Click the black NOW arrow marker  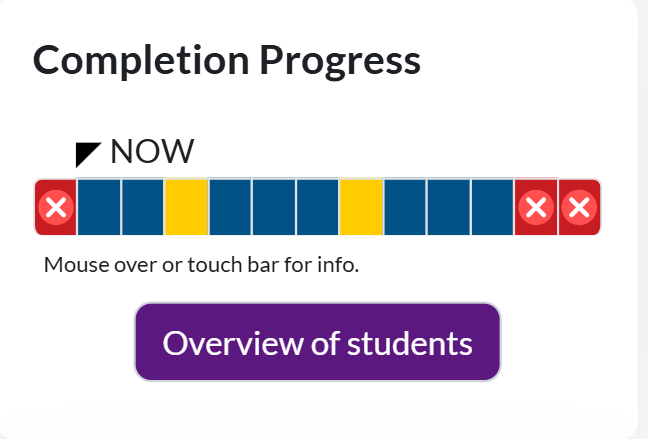coord(88,153)
